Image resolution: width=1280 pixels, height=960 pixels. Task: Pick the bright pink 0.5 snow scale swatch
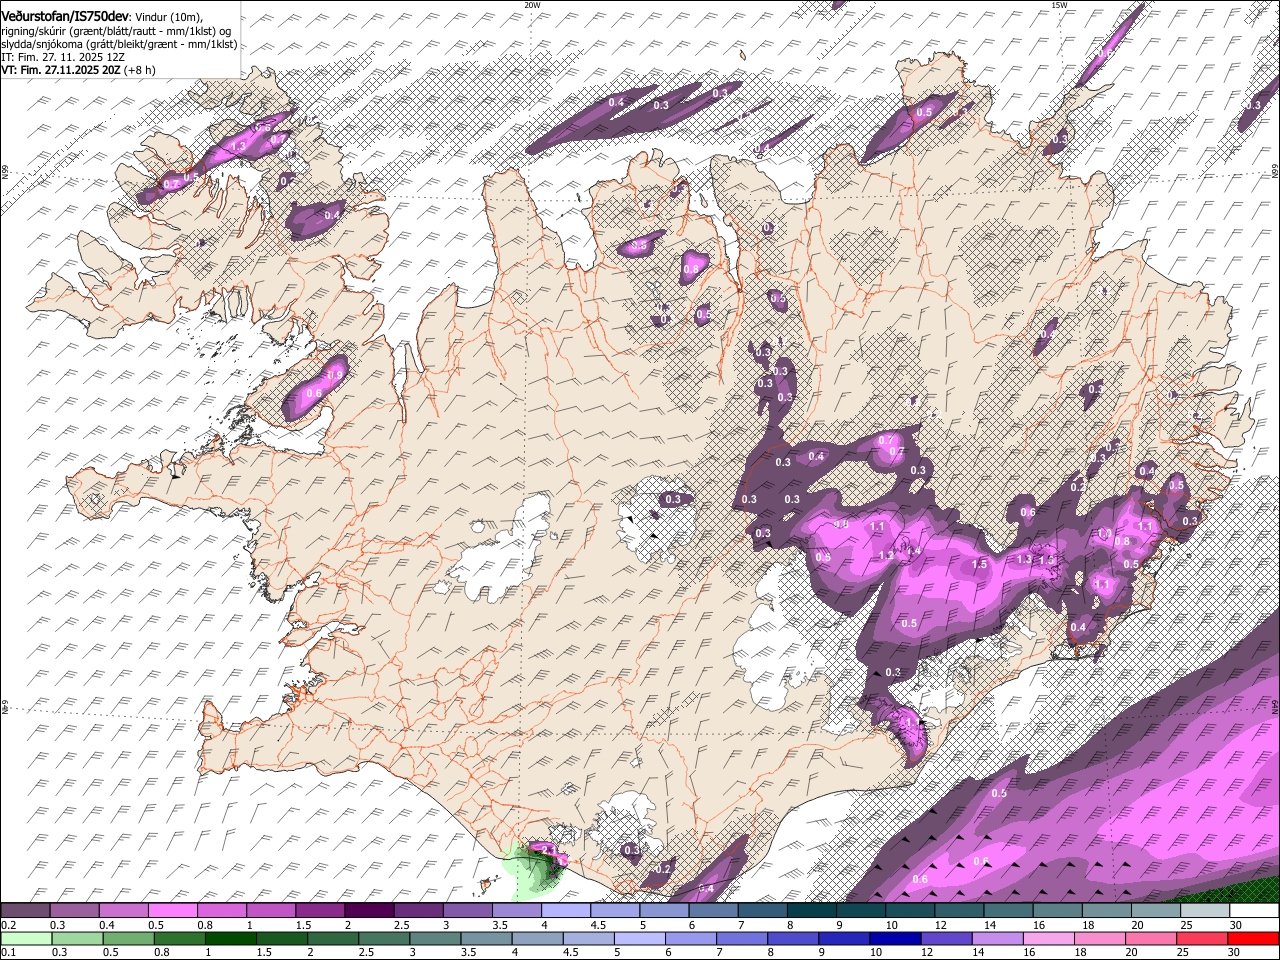pos(172,911)
